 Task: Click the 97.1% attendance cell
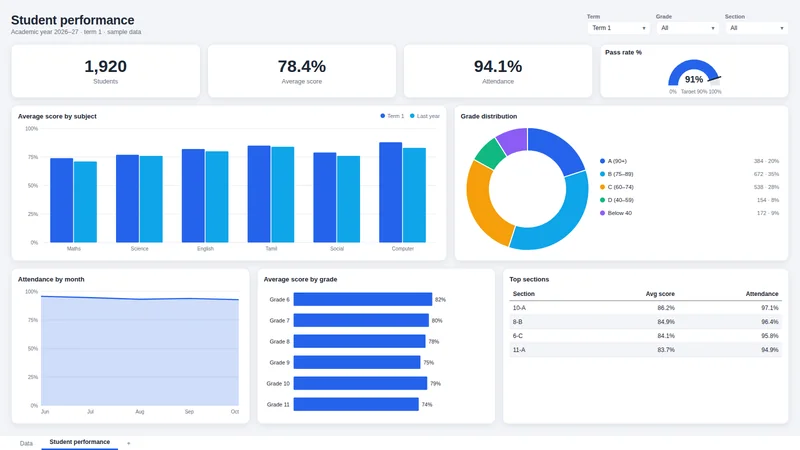click(769, 308)
